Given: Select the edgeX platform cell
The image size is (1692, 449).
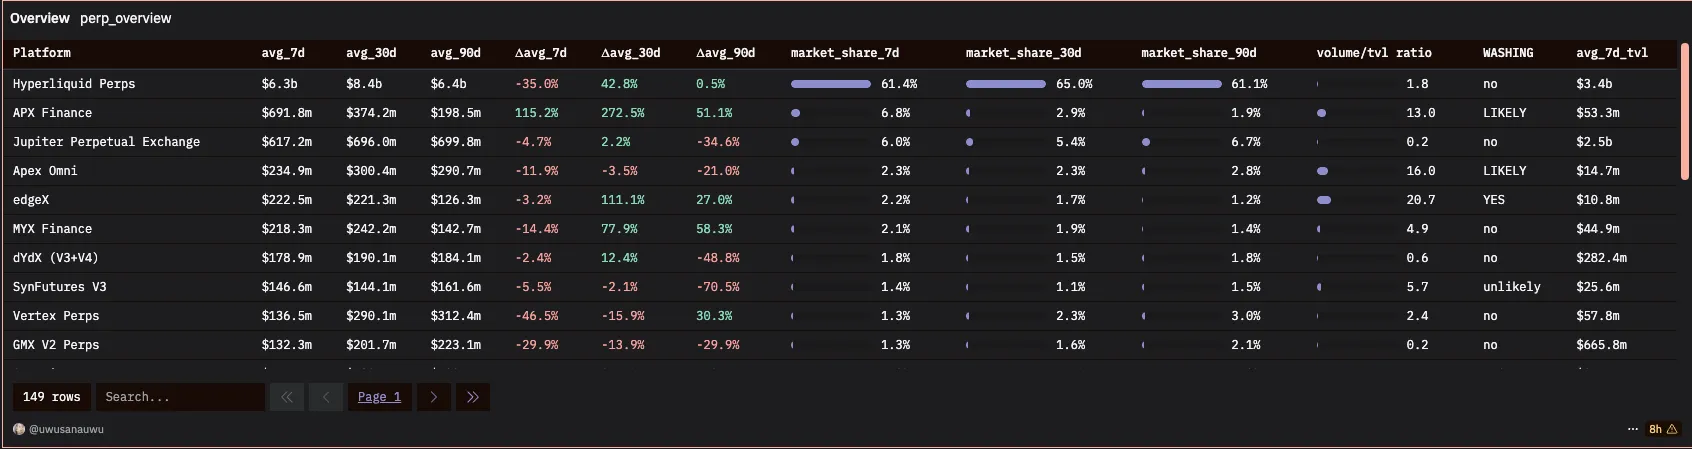Looking at the screenshot, I should 31,200.
